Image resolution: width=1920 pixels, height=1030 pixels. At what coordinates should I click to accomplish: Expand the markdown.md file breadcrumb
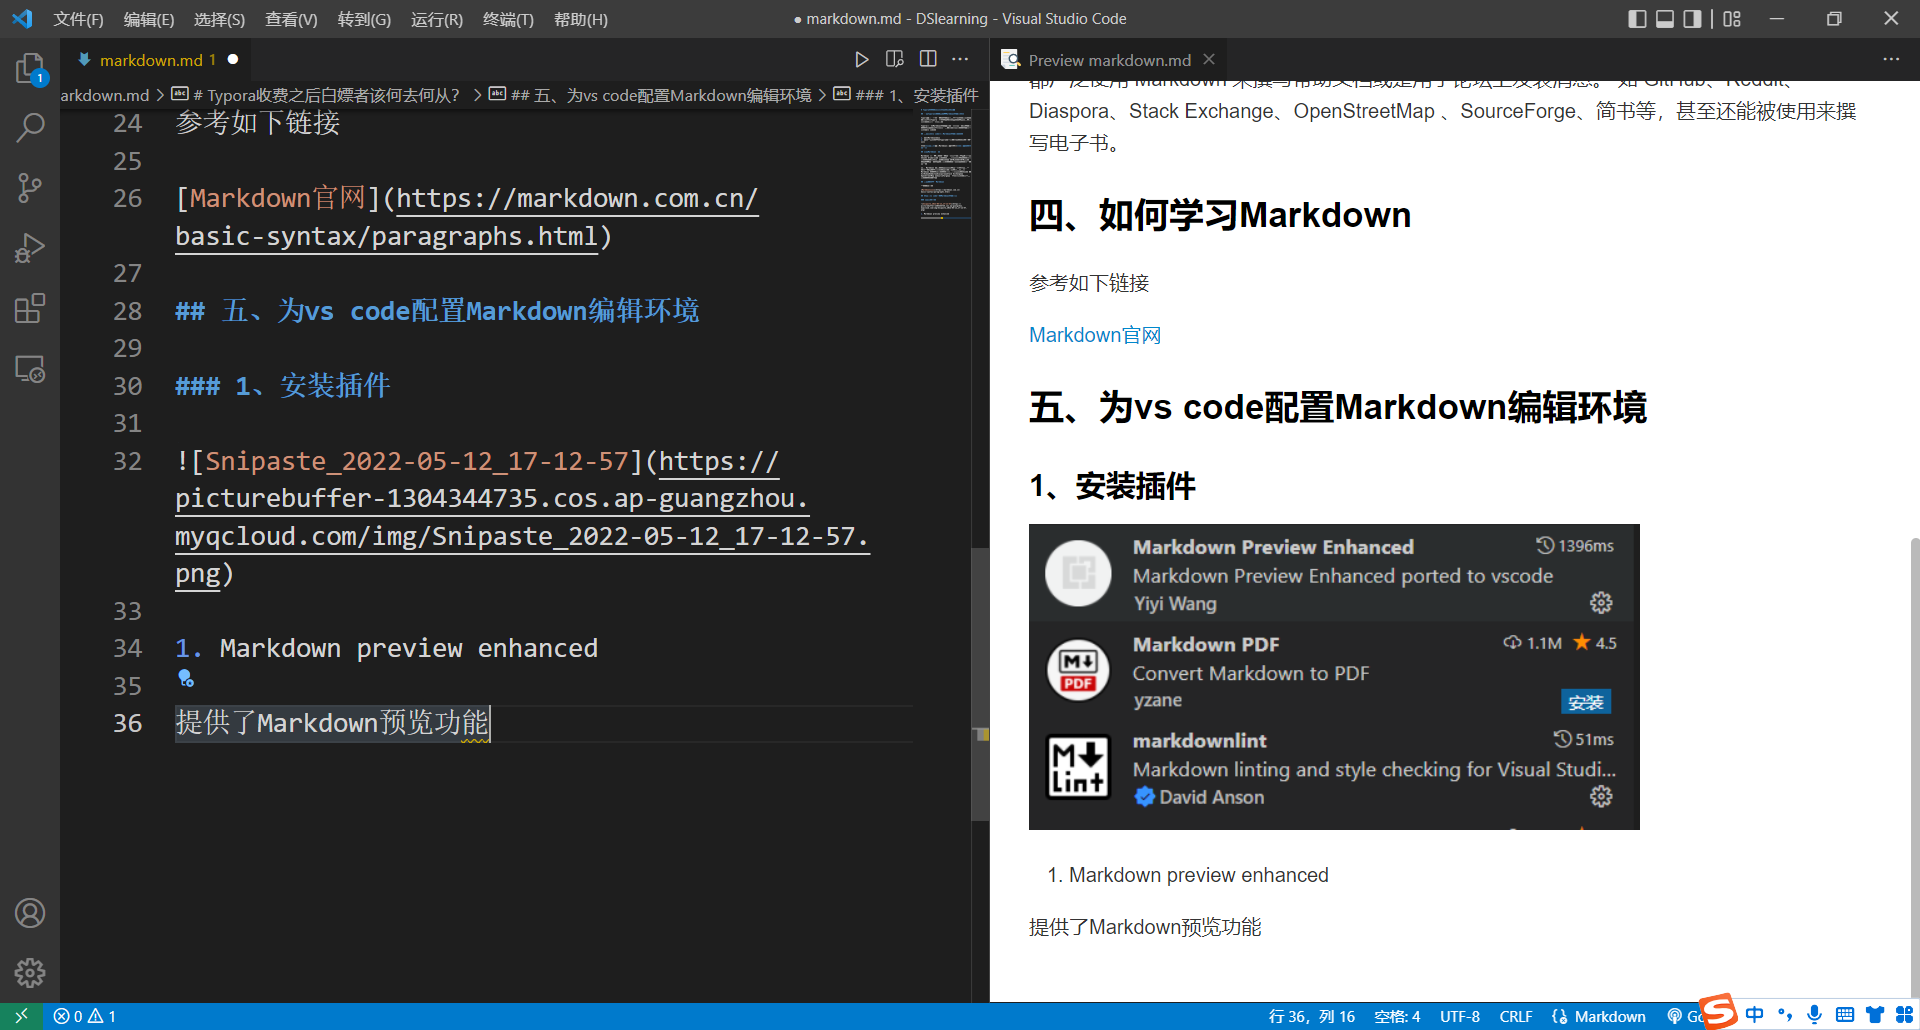tap(104, 95)
